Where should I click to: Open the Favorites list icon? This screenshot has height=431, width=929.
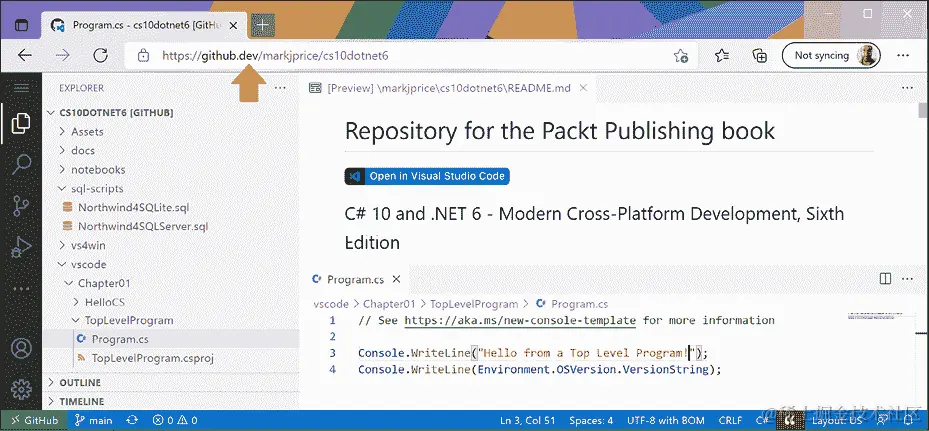722,56
